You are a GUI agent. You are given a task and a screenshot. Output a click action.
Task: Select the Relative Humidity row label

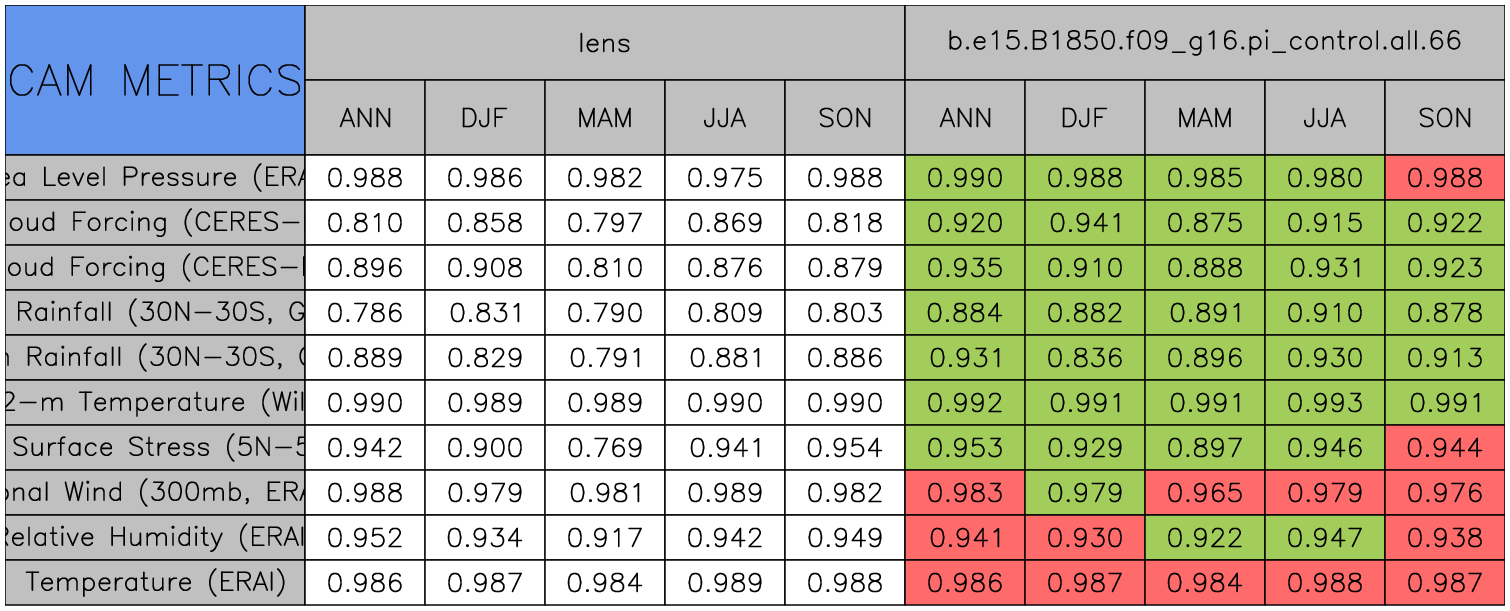155,538
